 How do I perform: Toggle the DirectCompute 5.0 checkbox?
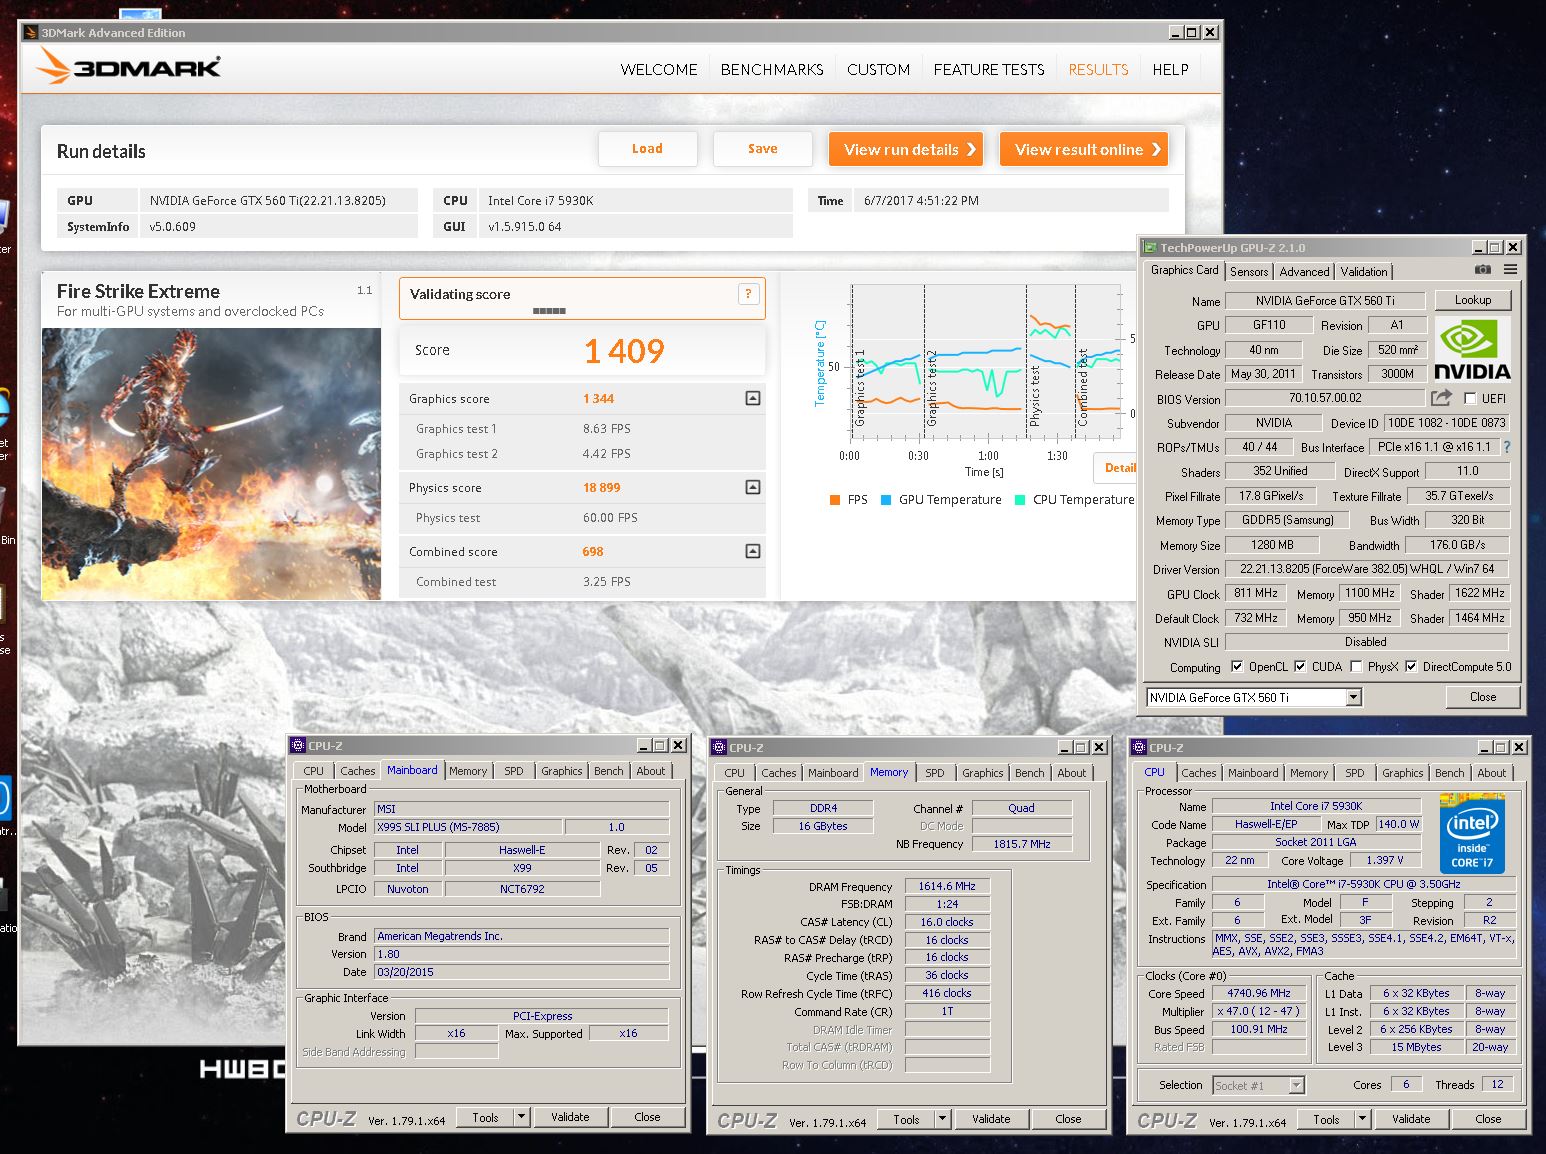(x=1411, y=666)
